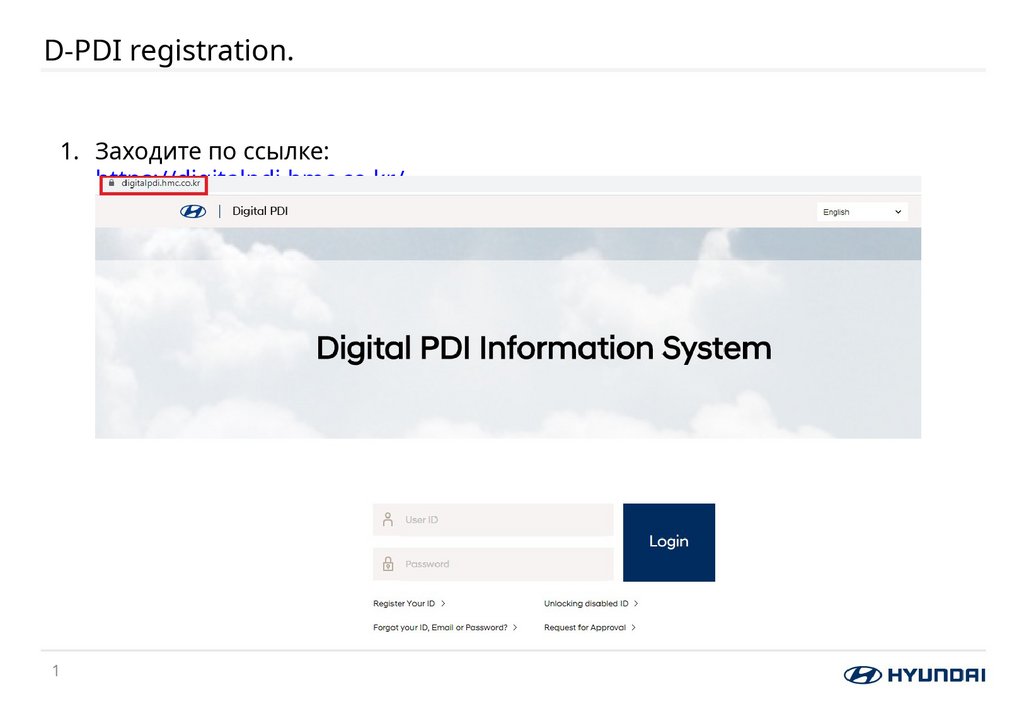Click the partially hidden blue hyperlink under step 1
This screenshot has width=1024, height=709.
250,173
